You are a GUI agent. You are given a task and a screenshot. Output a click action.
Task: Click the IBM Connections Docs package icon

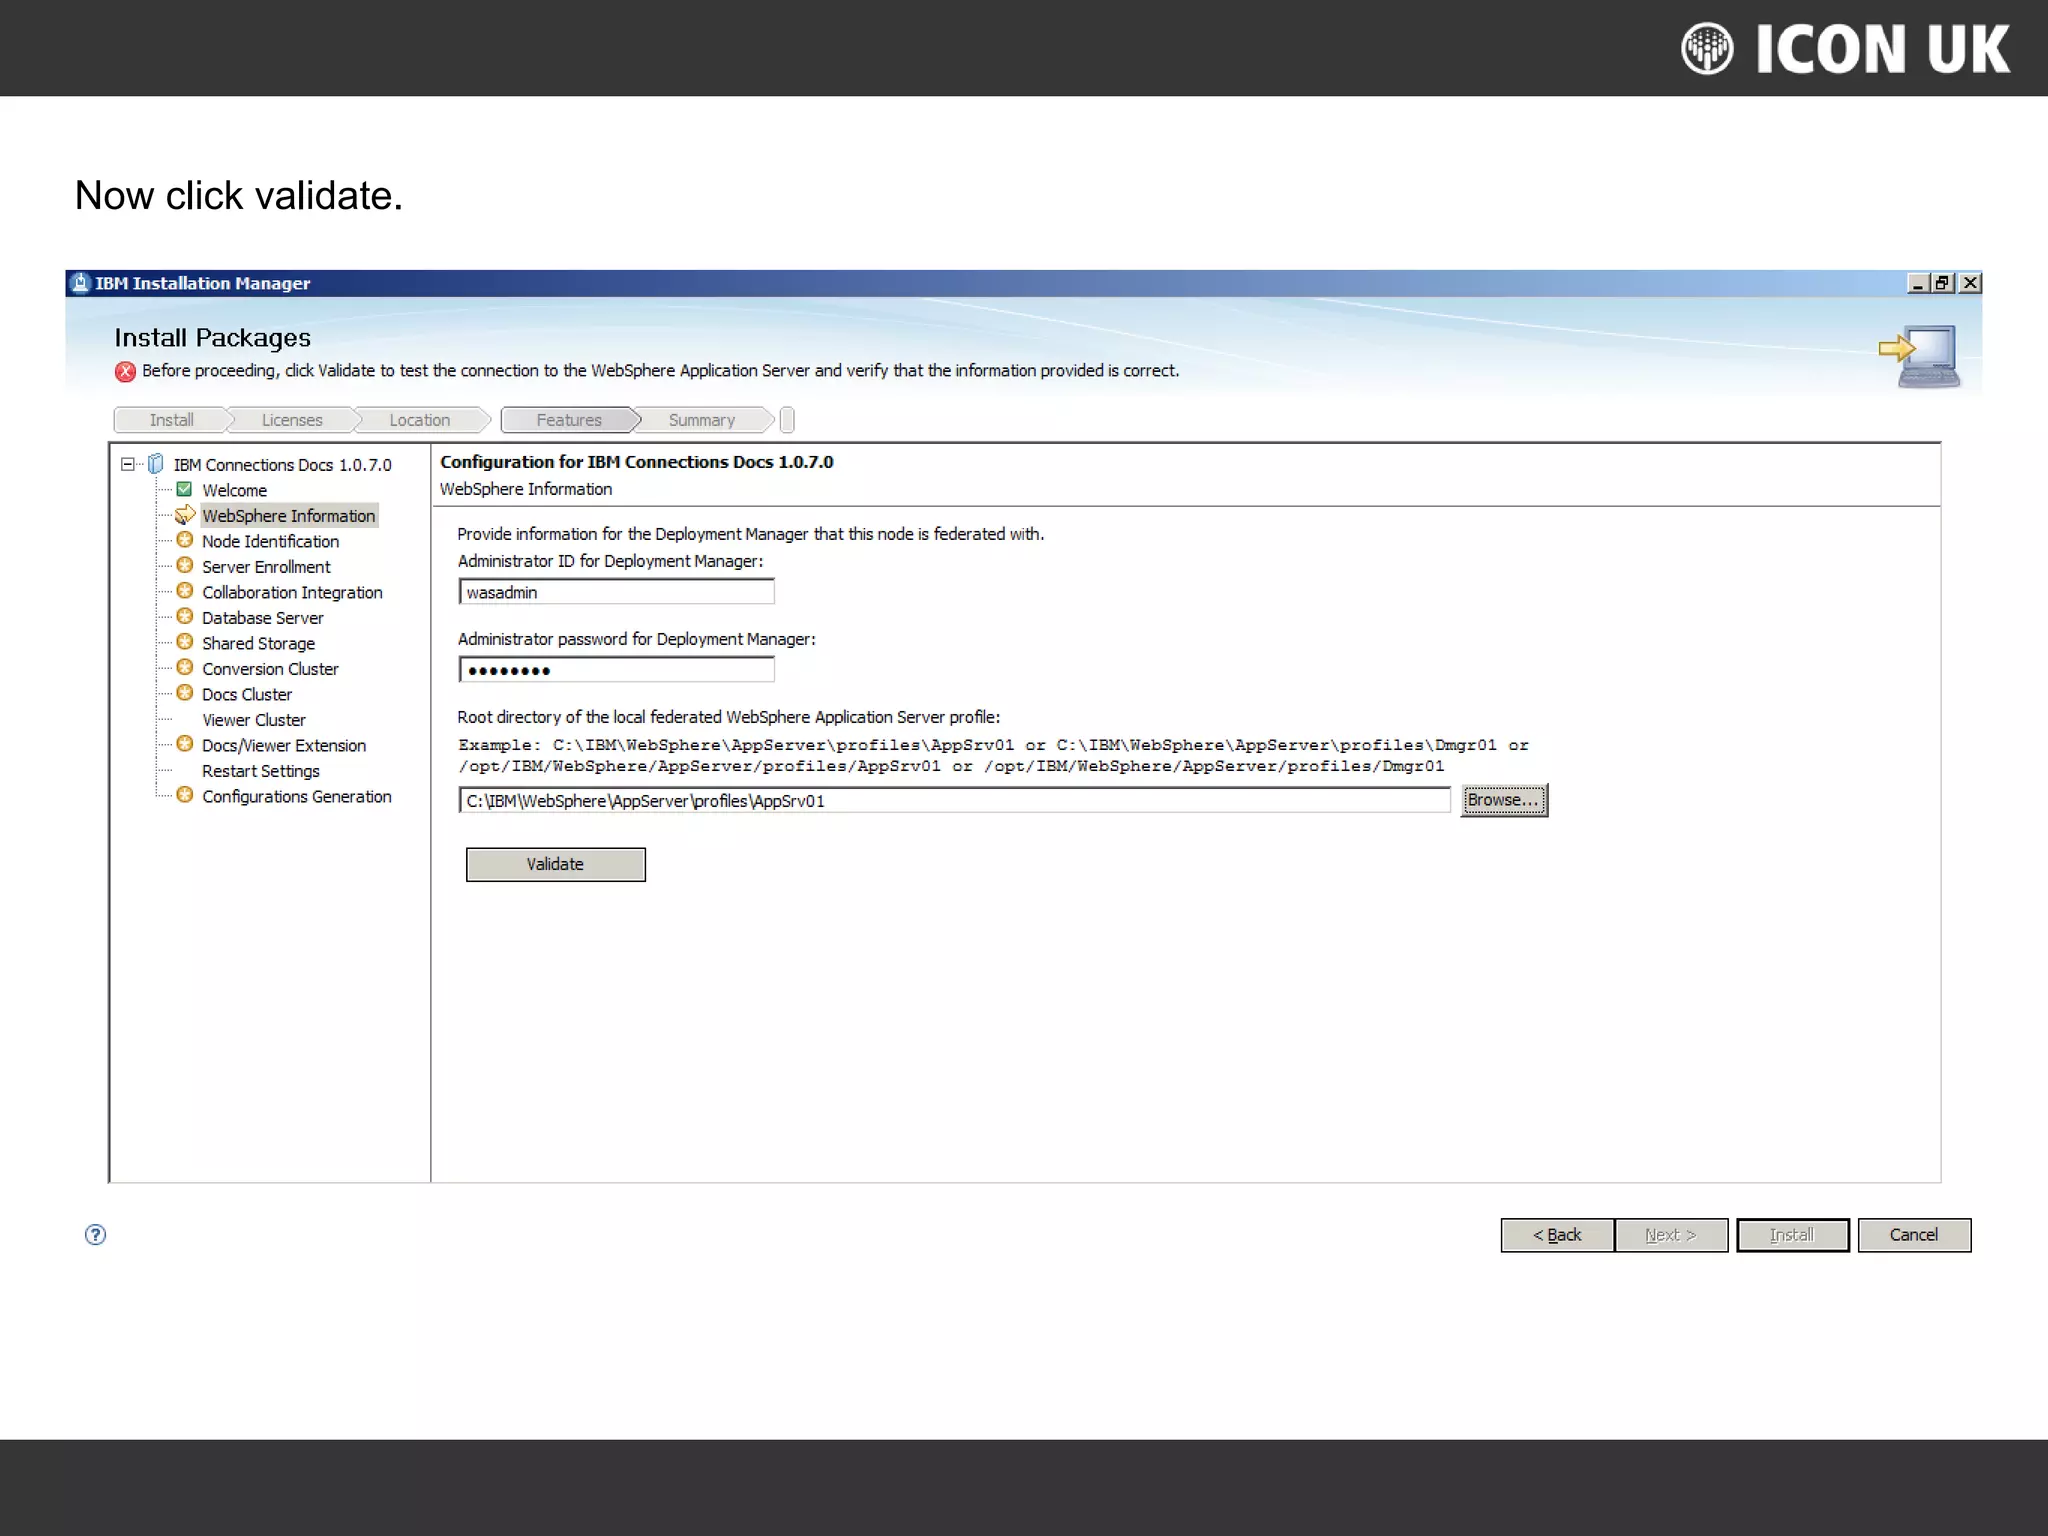pos(156,464)
